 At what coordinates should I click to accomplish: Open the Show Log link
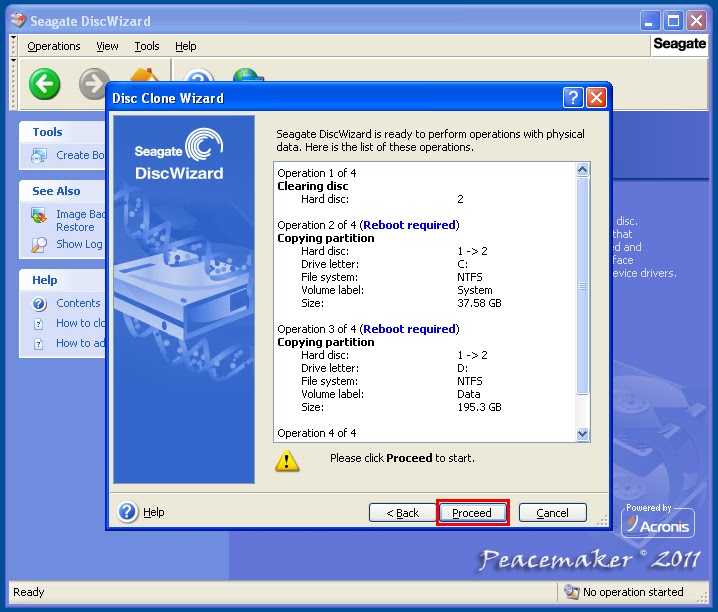(79, 244)
